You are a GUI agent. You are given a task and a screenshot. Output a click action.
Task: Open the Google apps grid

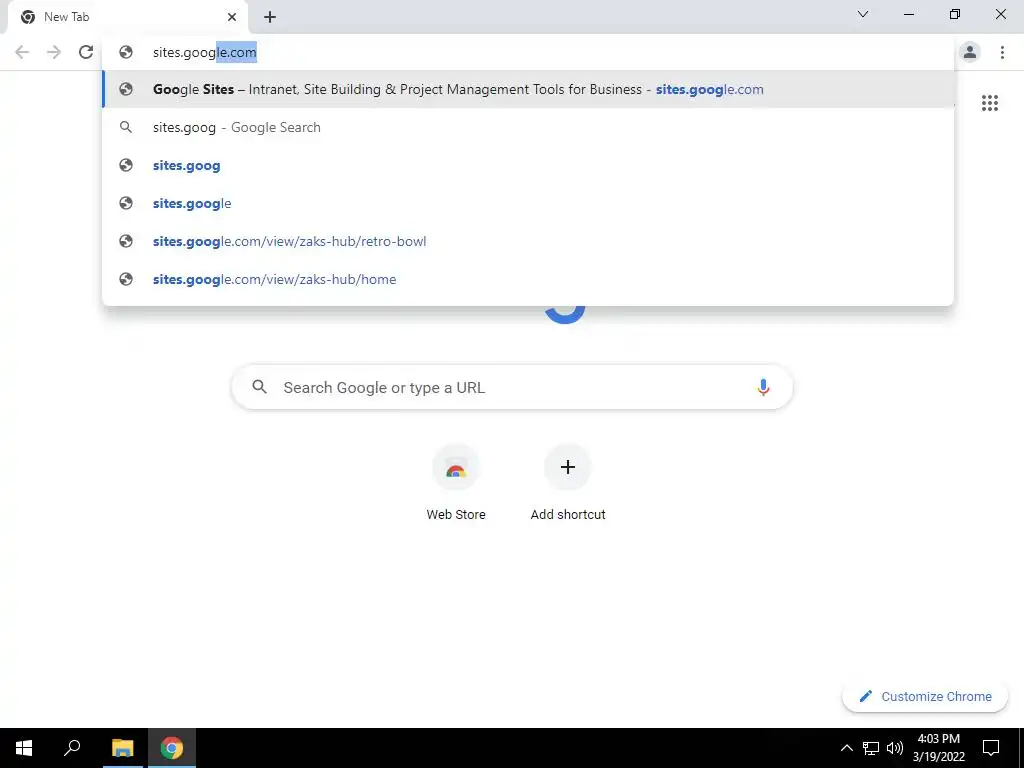[x=989, y=103]
